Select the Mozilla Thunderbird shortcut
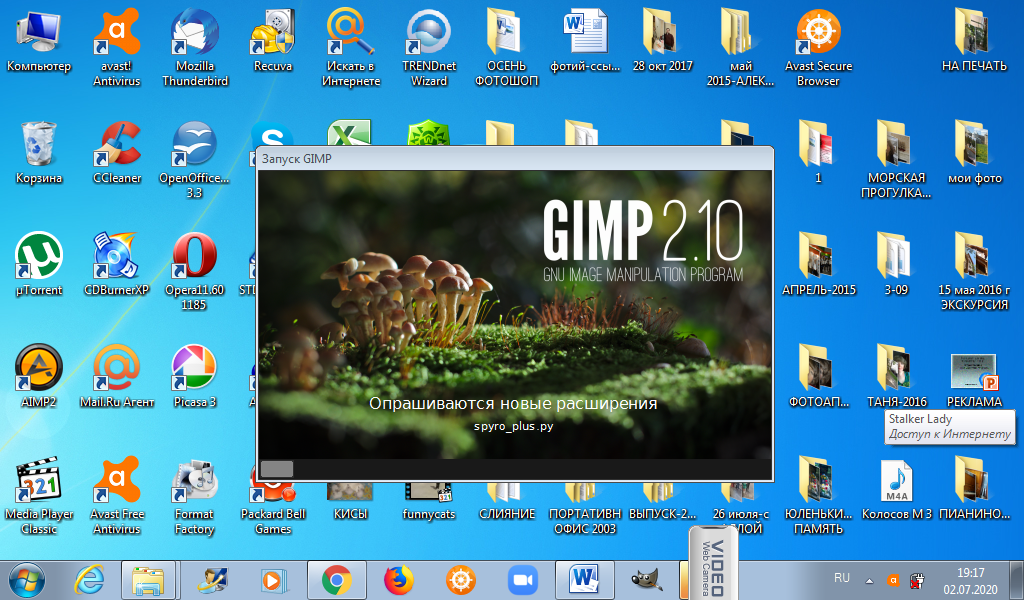The image size is (1024, 600). [x=195, y=47]
